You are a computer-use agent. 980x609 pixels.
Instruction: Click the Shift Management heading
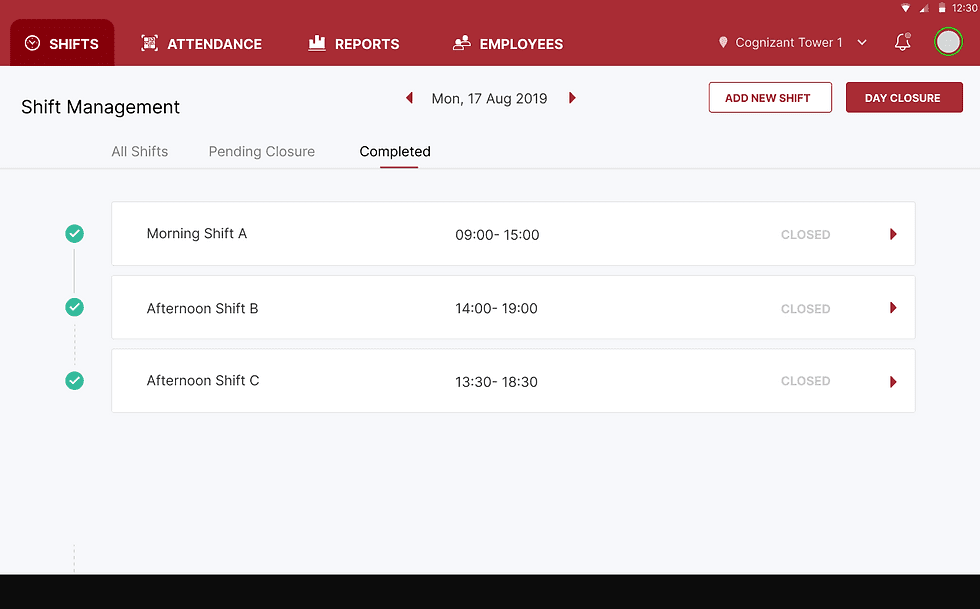coord(101,107)
